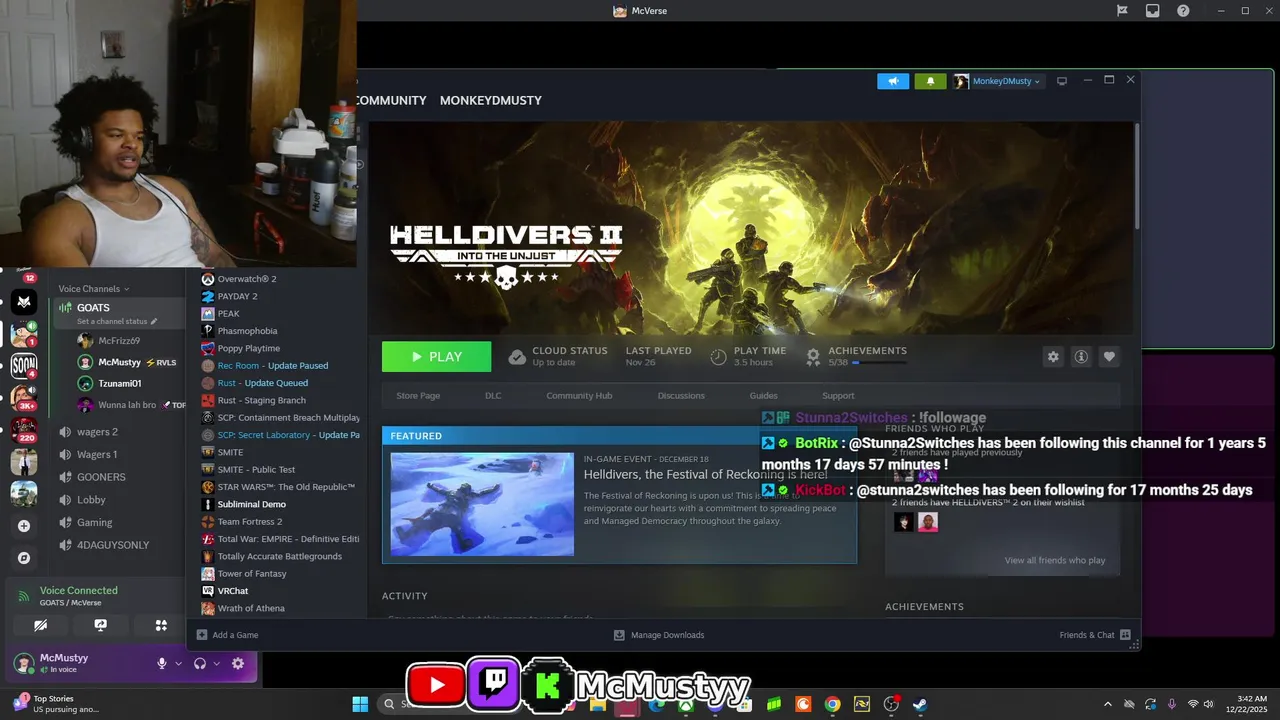The width and height of the screenshot is (1280, 720).
Task: Open the DLC tab
Action: coord(493,396)
